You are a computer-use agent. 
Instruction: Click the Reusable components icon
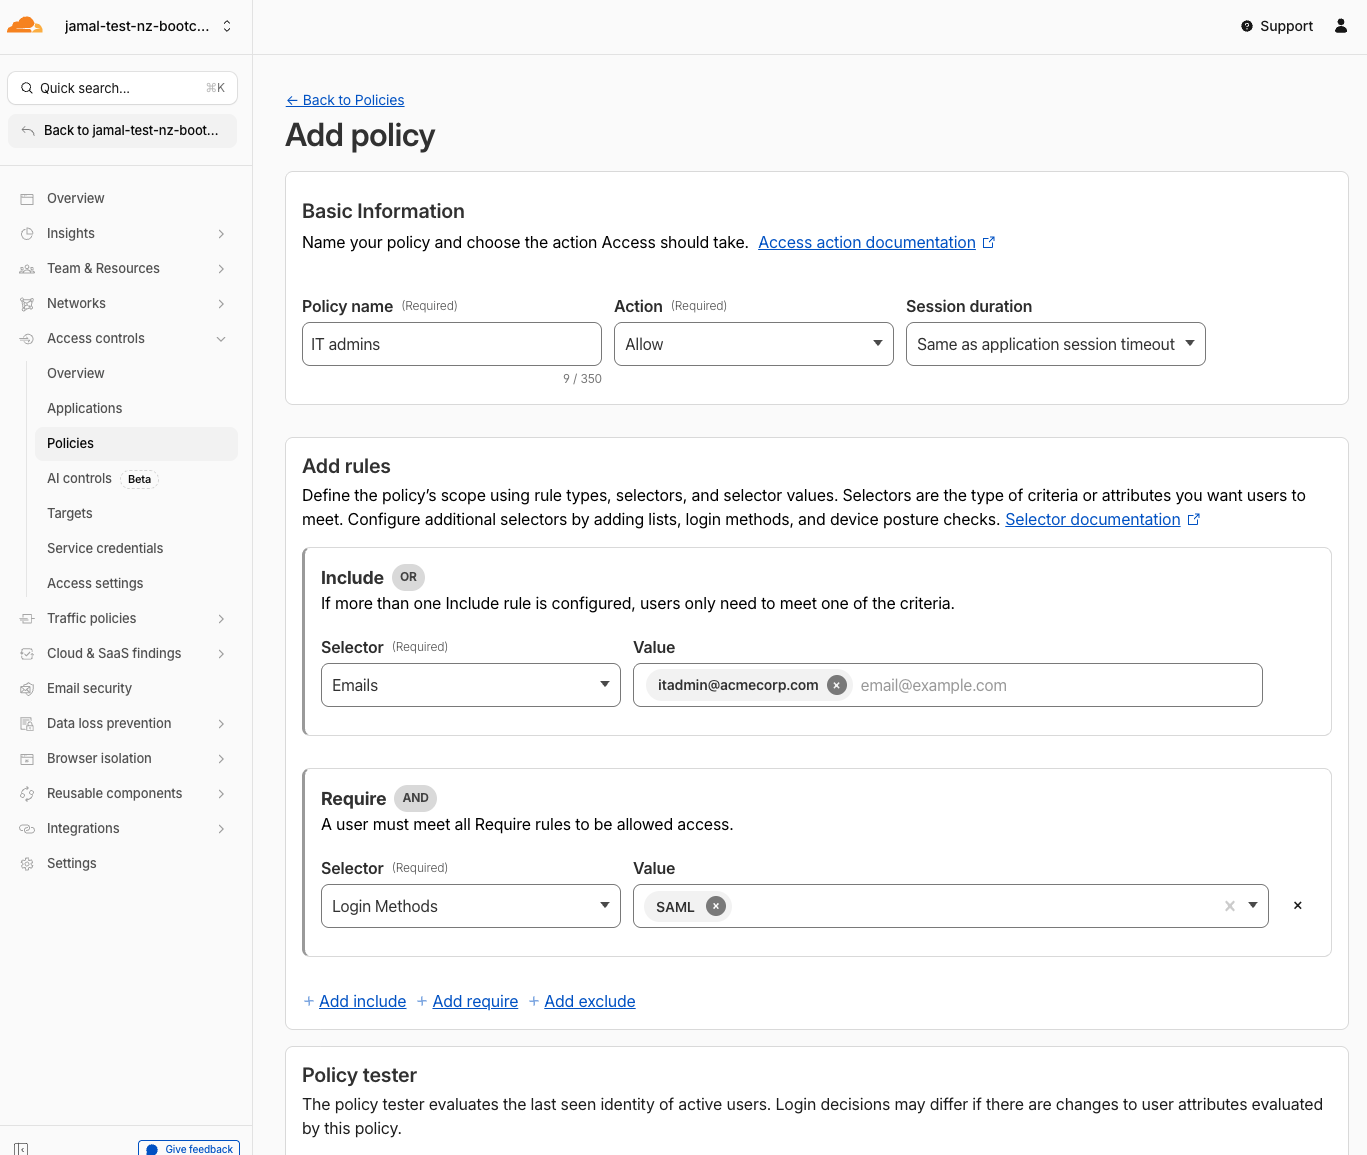(x=27, y=794)
